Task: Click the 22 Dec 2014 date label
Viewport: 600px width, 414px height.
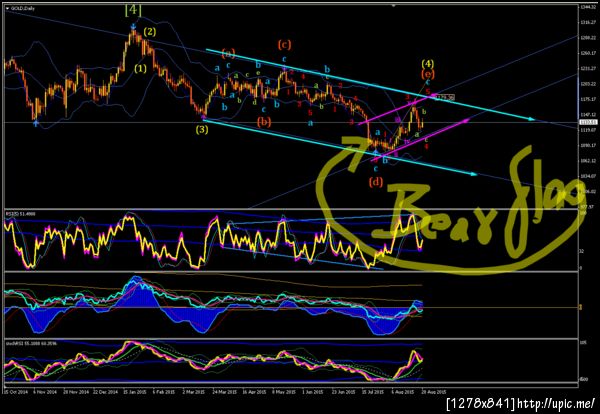Action: pos(106,392)
